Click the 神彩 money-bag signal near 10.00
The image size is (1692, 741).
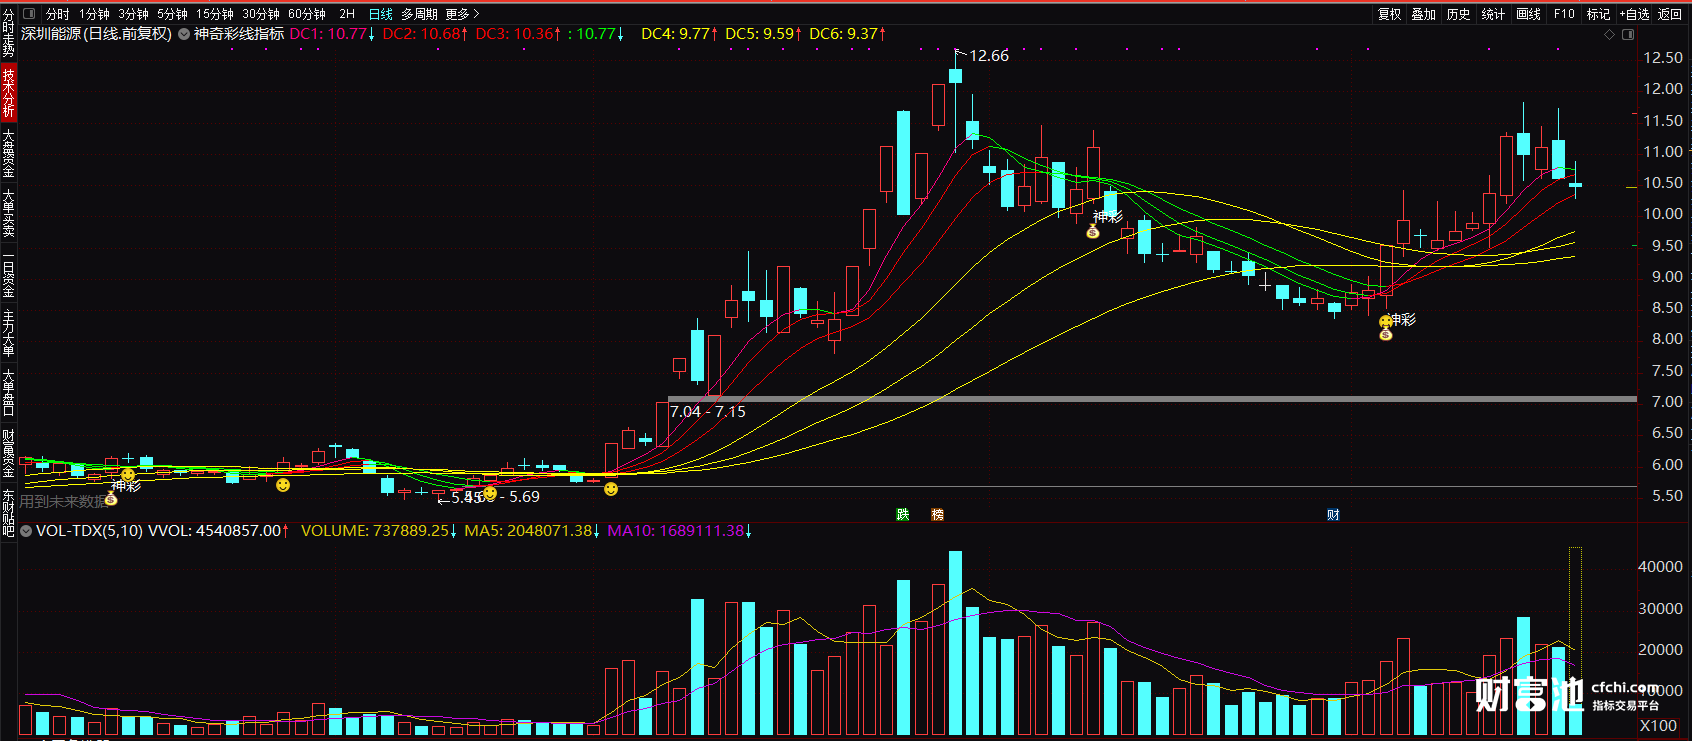coord(1093,232)
